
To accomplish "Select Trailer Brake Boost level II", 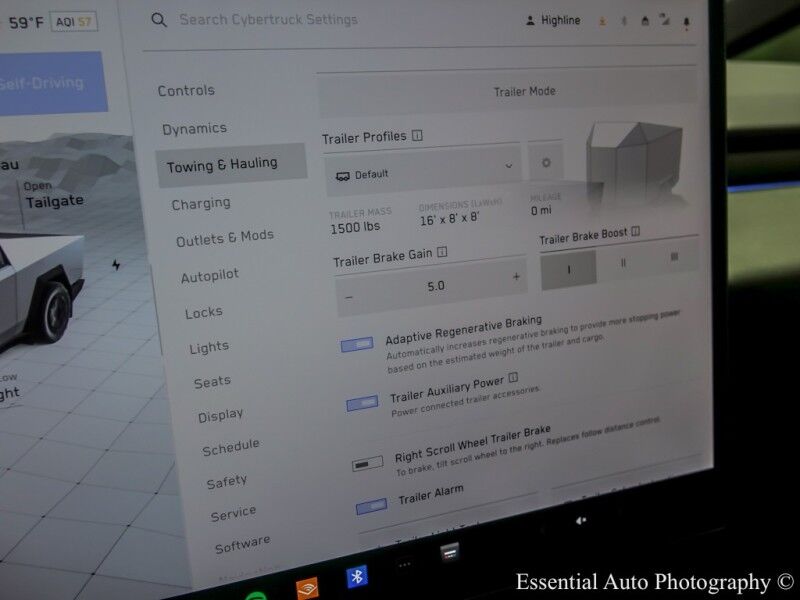I will [624, 264].
